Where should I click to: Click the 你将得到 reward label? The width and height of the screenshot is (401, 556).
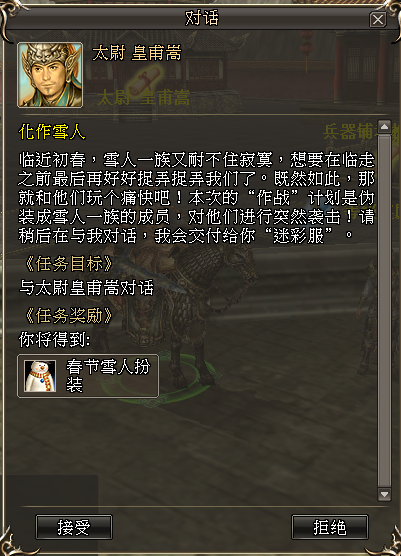pos(54,340)
